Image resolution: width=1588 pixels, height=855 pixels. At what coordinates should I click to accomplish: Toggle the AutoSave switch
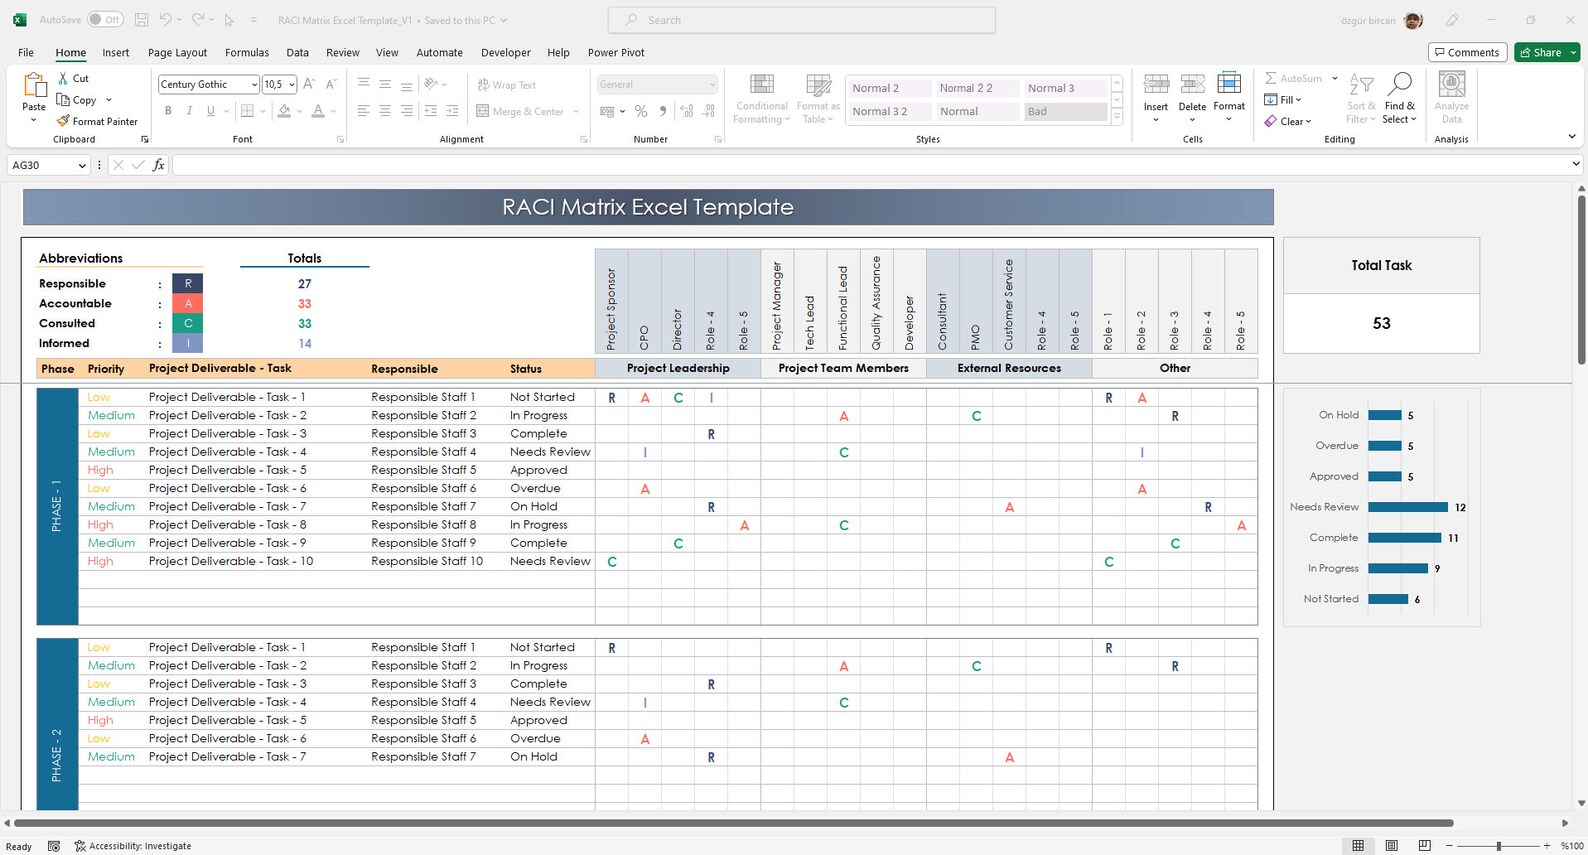[105, 20]
